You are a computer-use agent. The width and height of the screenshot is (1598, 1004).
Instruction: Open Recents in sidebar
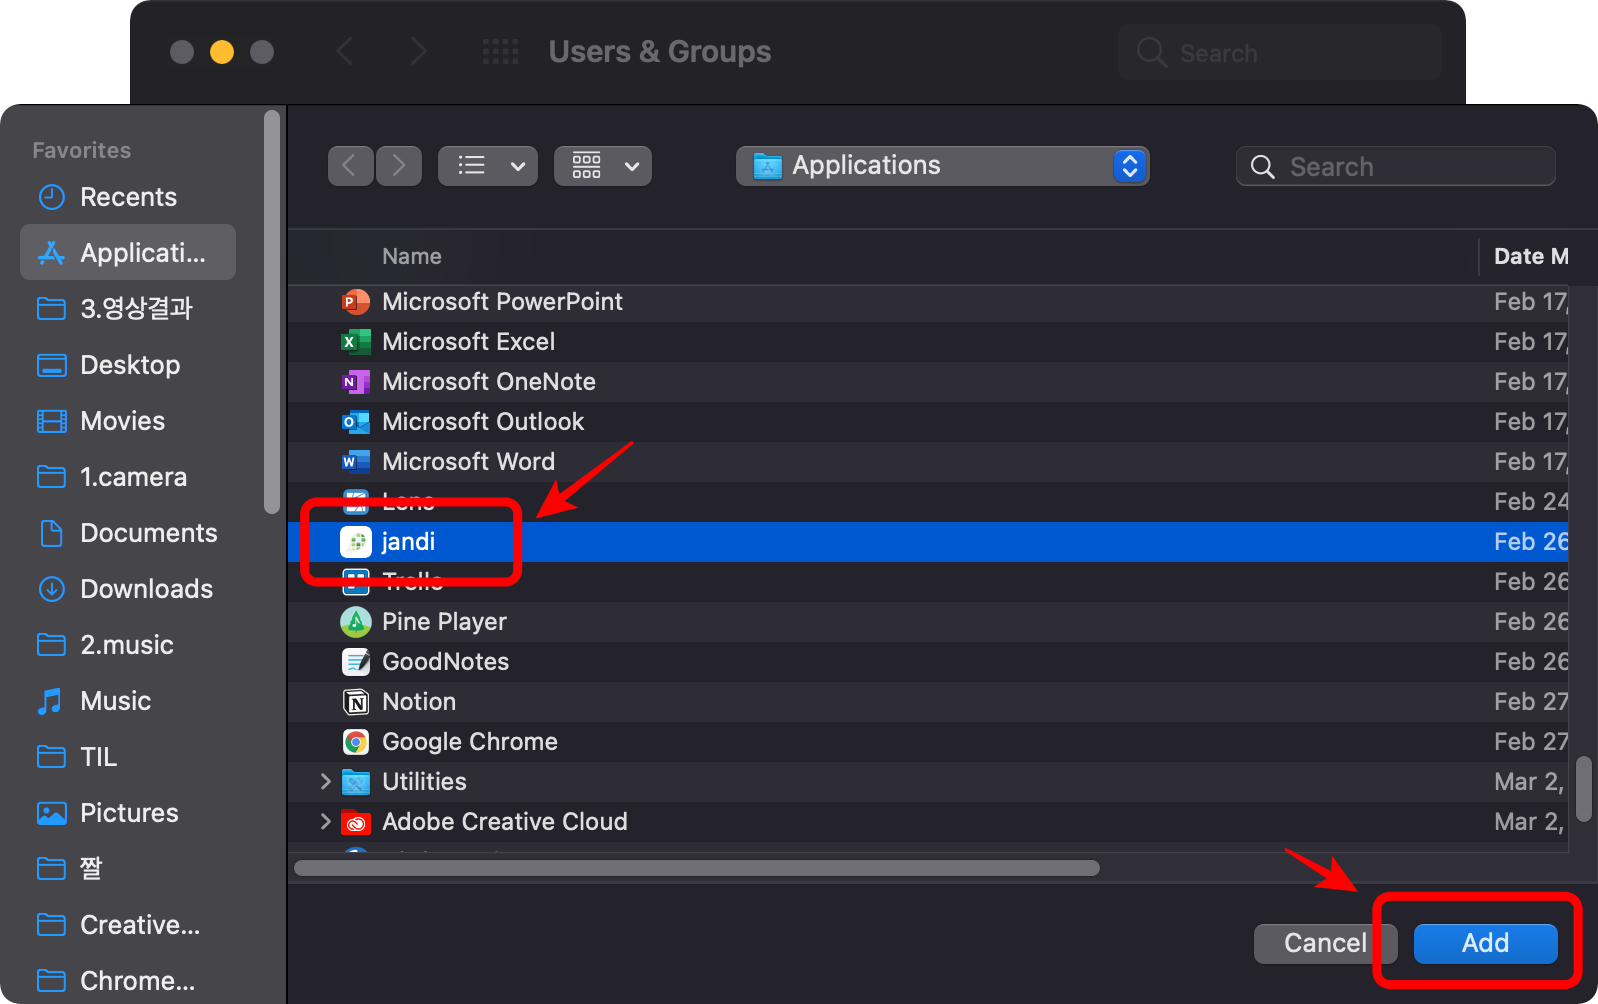128,197
